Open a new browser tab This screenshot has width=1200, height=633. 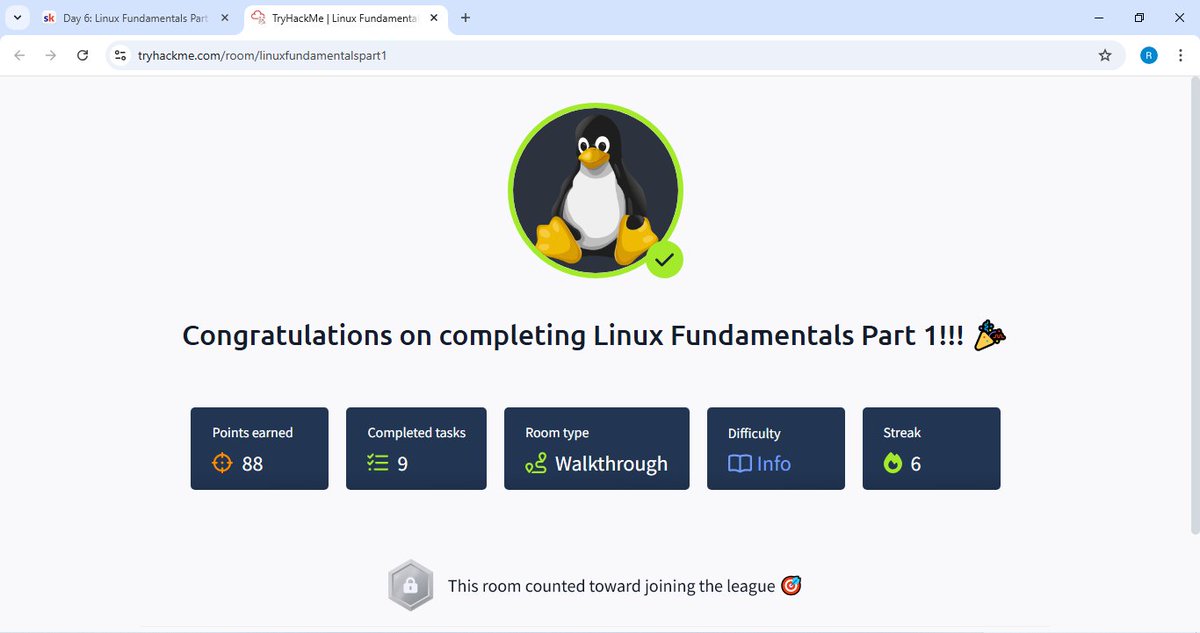pos(465,18)
